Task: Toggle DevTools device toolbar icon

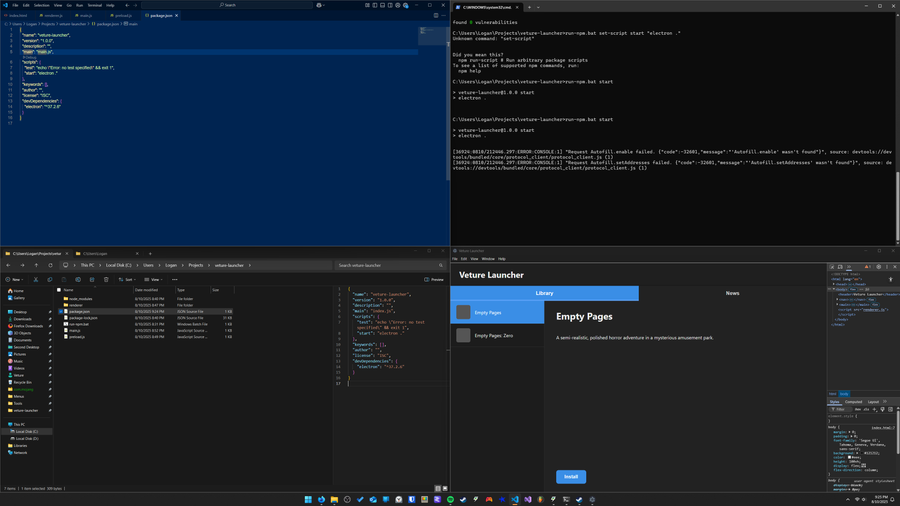Action: pyautogui.click(x=840, y=267)
